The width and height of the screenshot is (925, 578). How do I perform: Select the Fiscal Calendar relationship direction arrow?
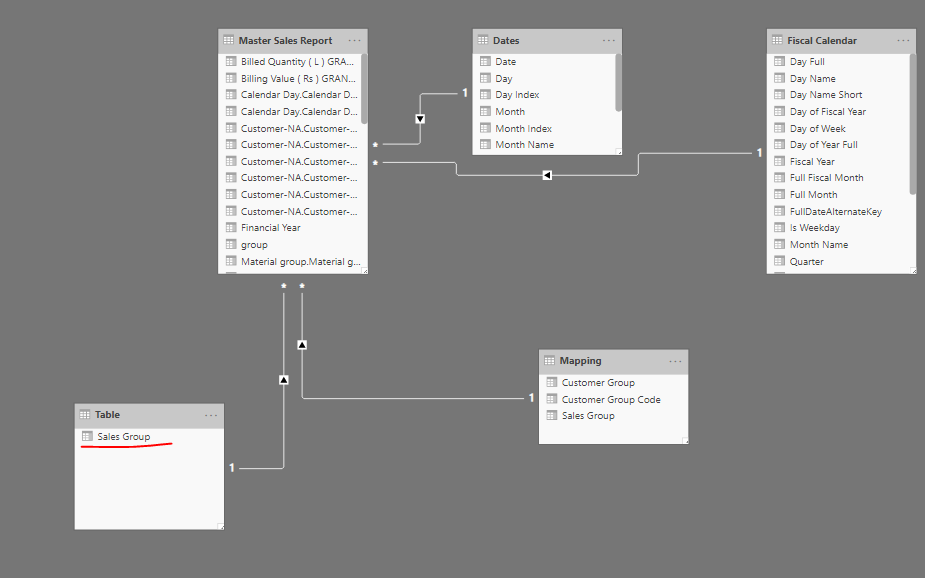(547, 175)
